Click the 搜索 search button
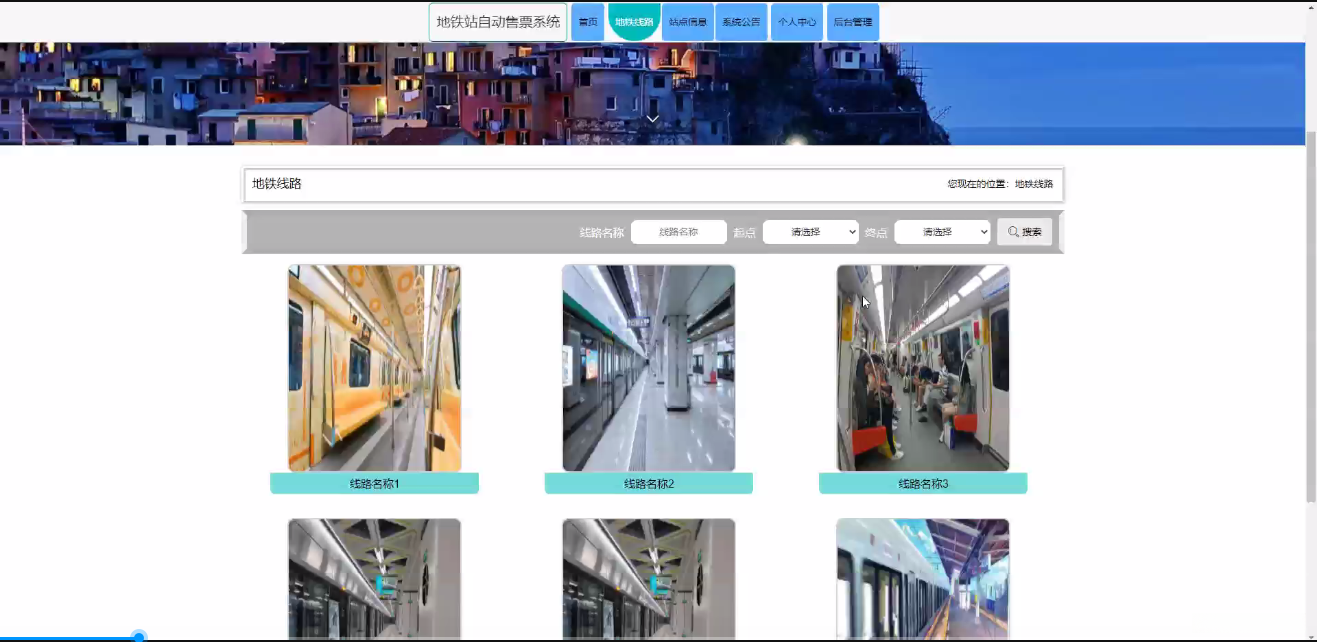The image size is (1317, 642). 1024,232
